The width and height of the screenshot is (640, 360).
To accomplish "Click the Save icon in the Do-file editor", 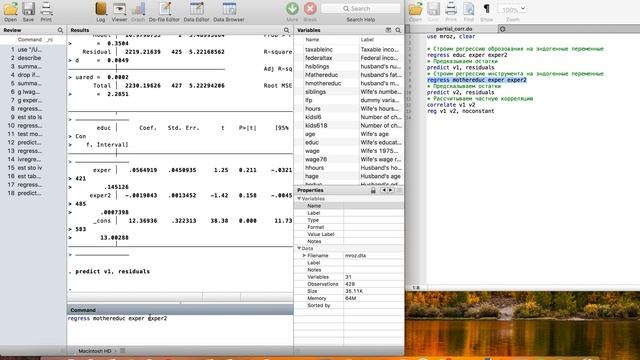I will pos(433,9).
